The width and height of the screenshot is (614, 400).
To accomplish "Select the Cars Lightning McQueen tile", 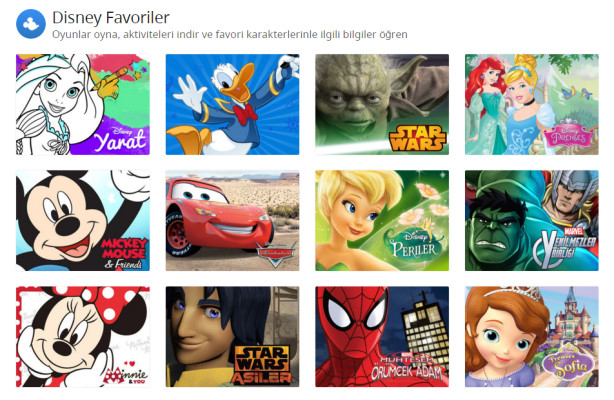I will click(232, 221).
